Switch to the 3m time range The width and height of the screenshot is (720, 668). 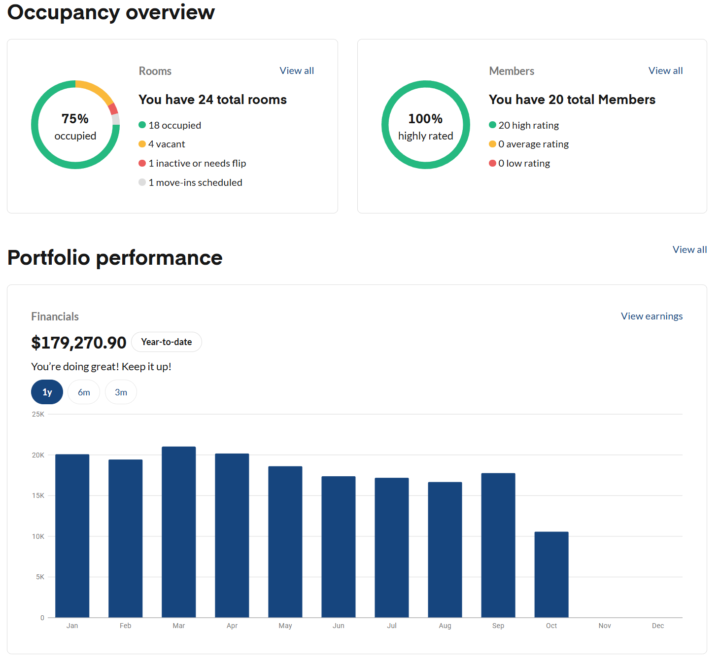(121, 392)
